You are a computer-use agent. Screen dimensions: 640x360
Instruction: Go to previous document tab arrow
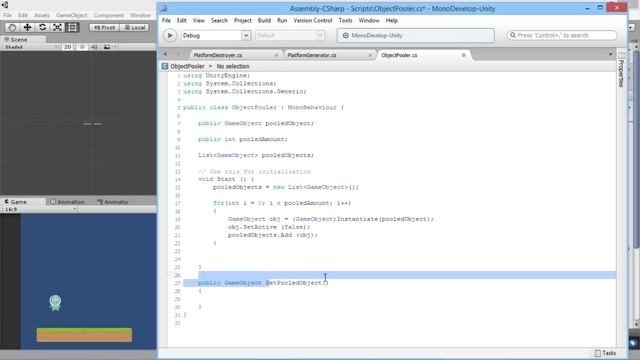(x=165, y=54)
